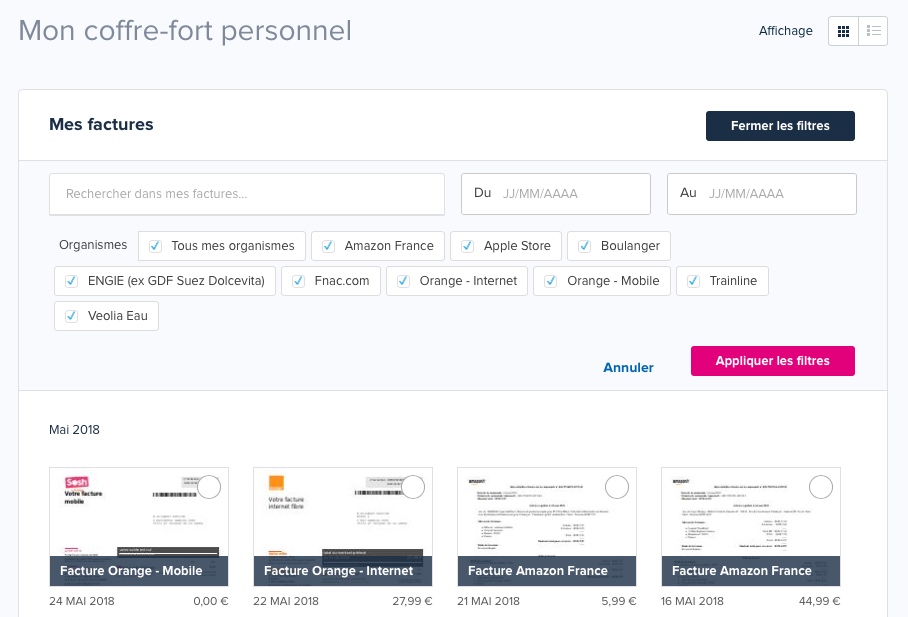Cancel filters via Annuler link
This screenshot has height=617, width=908.
click(x=628, y=368)
